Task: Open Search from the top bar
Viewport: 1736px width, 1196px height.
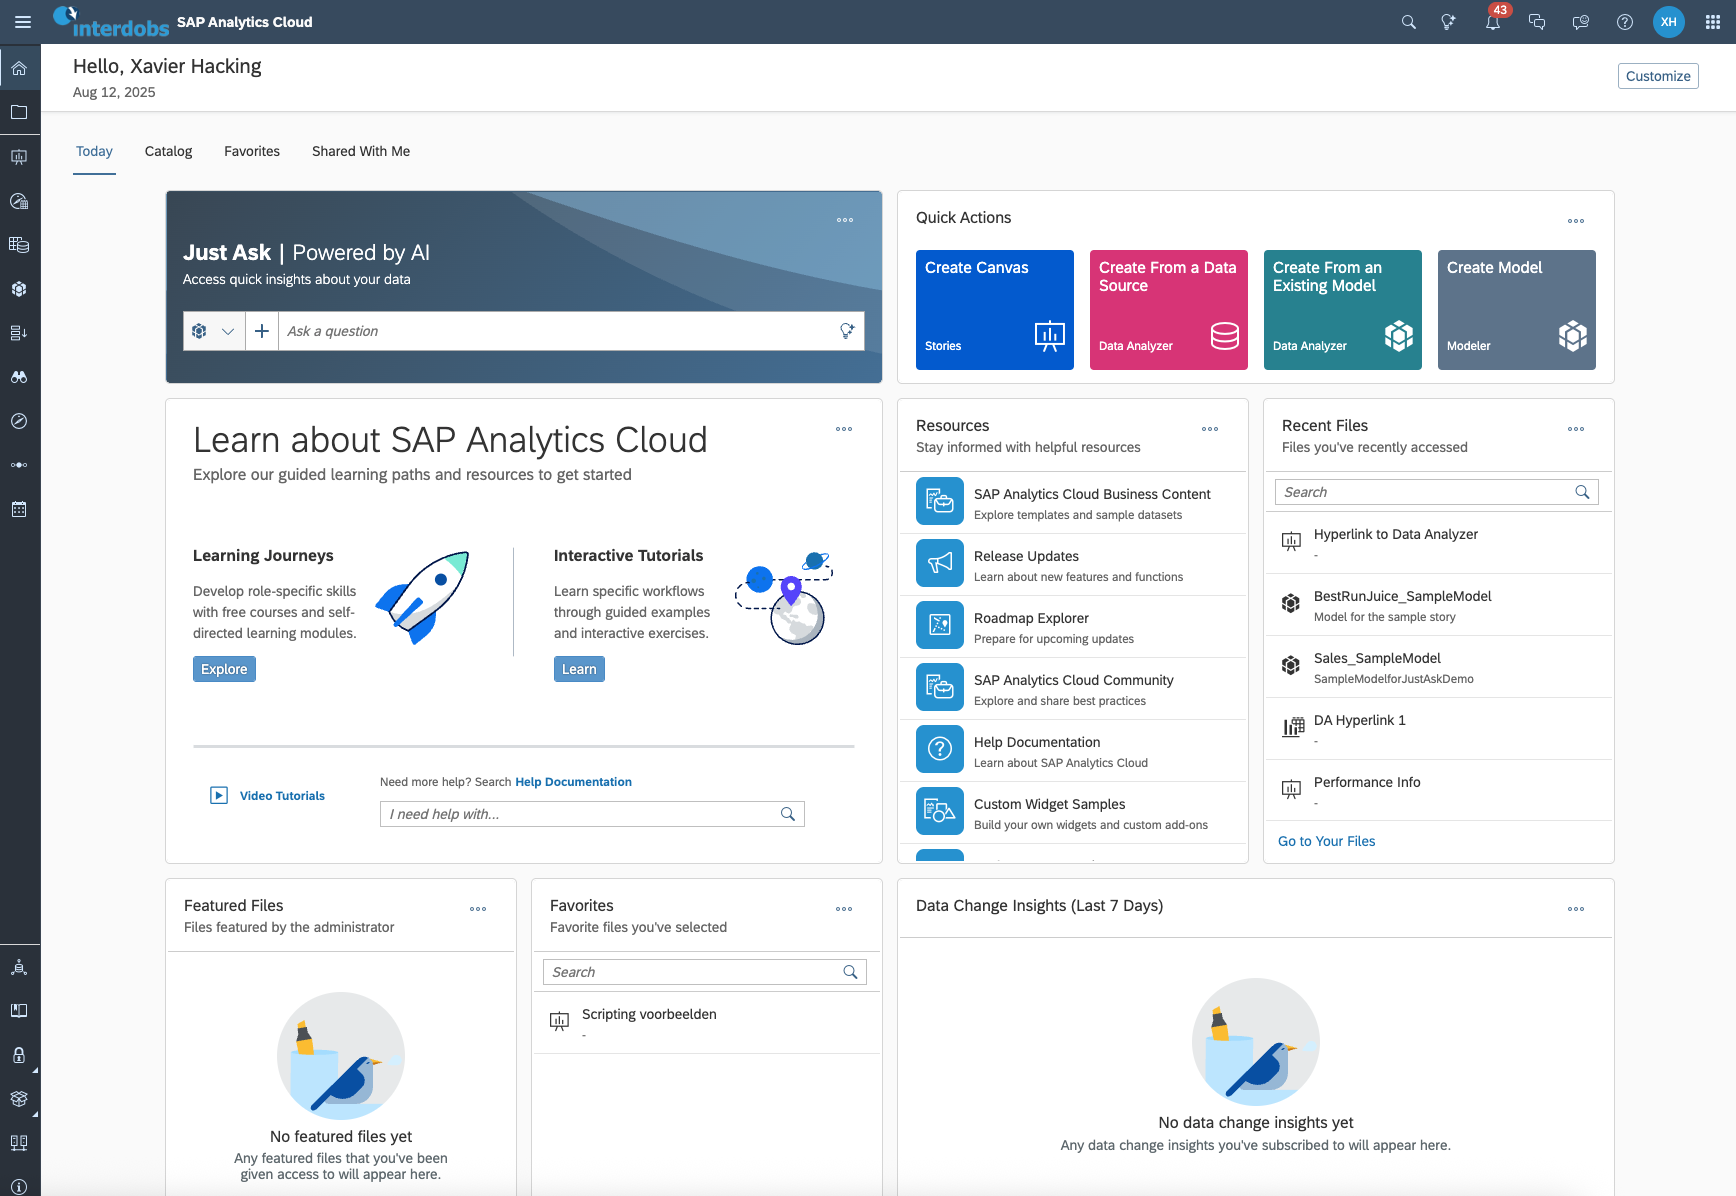Action: (1408, 21)
